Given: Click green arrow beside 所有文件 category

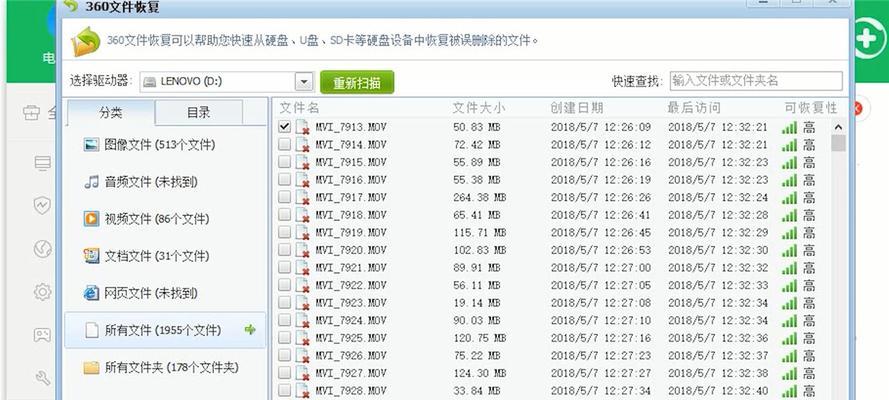Looking at the screenshot, I should tap(250, 329).
